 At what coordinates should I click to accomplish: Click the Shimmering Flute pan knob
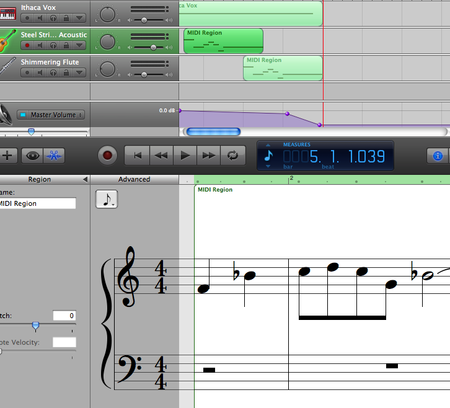tap(107, 69)
